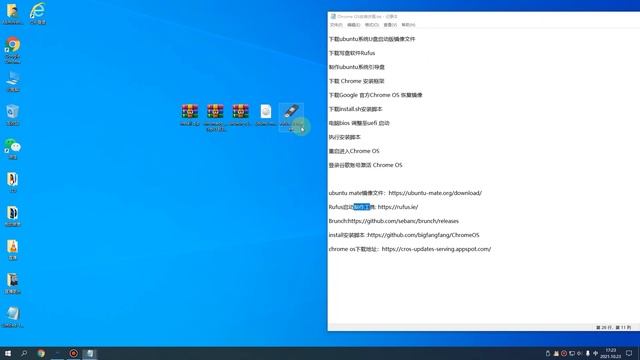Open the taskbar clock and date

click(x=611, y=353)
